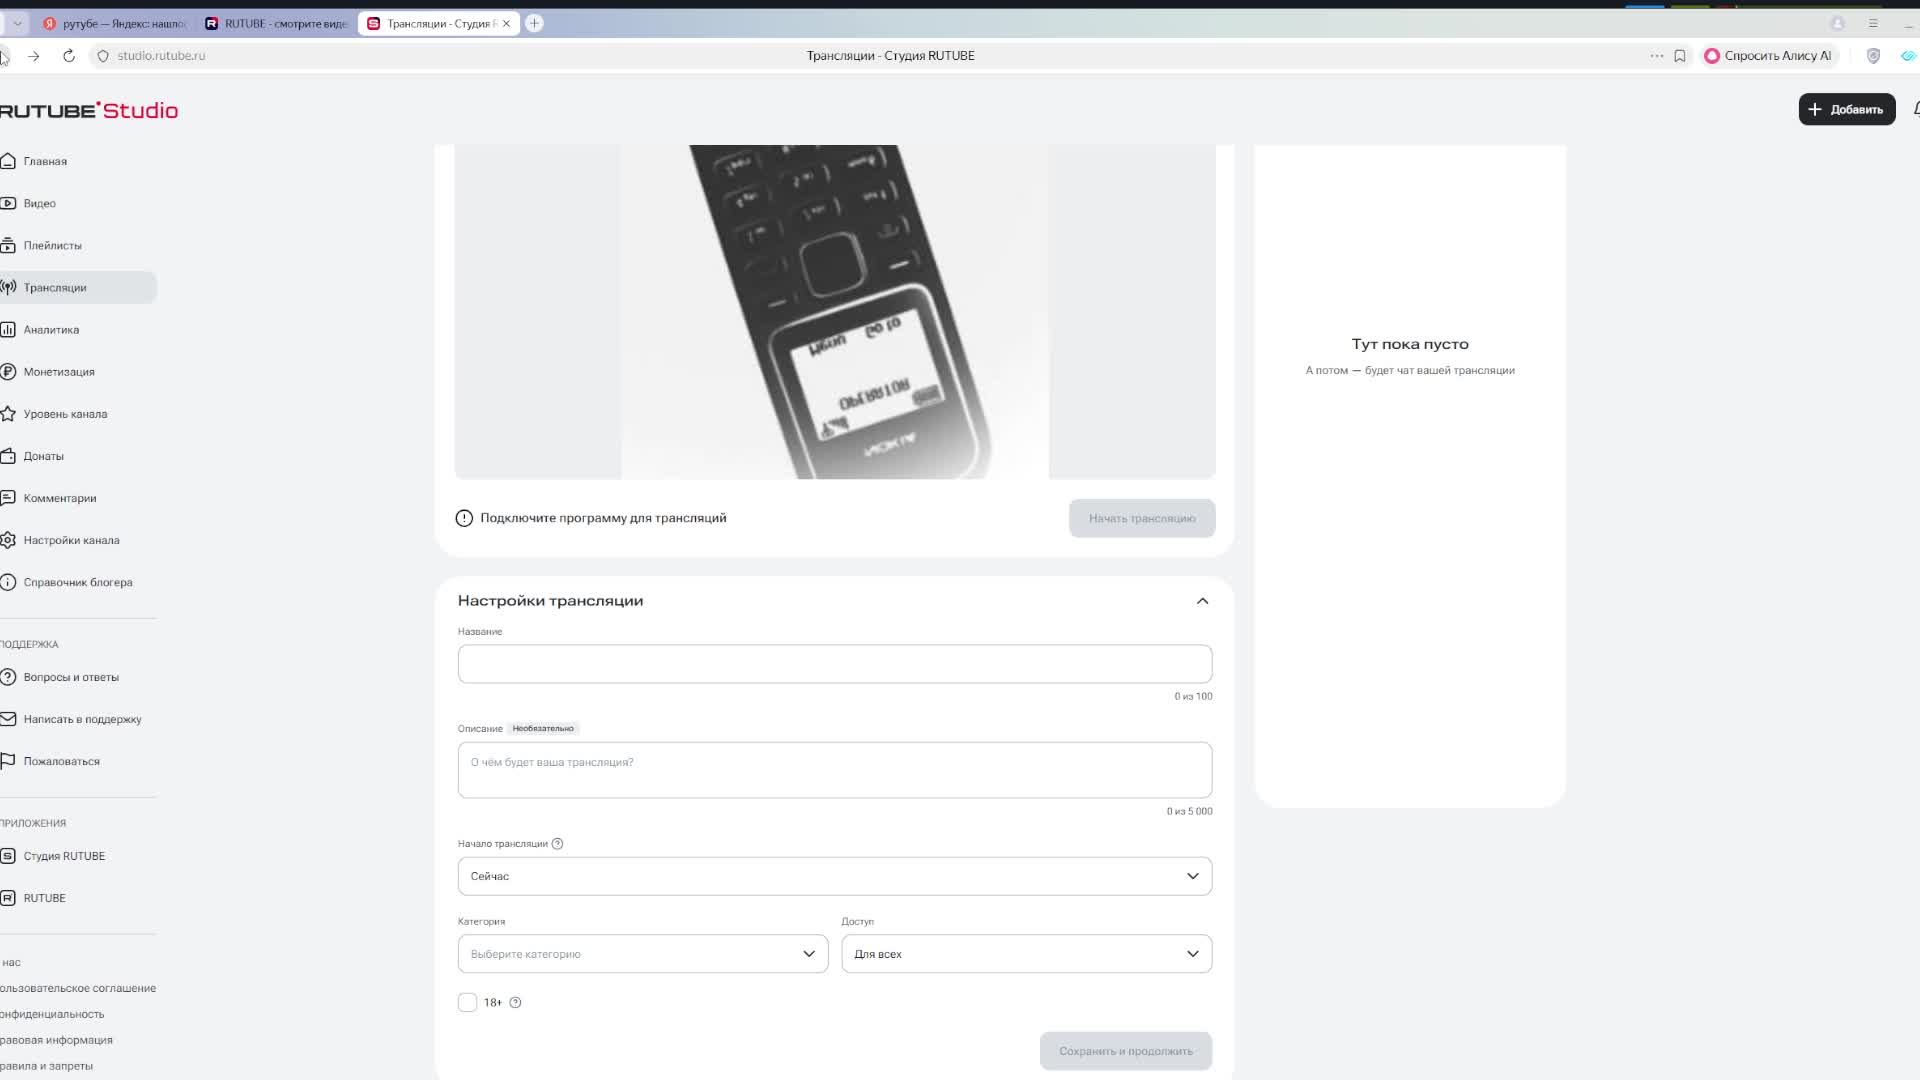Image resolution: width=1920 pixels, height=1080 pixels.
Task: Open Плейлисты in the sidebar menu
Action: click(52, 245)
